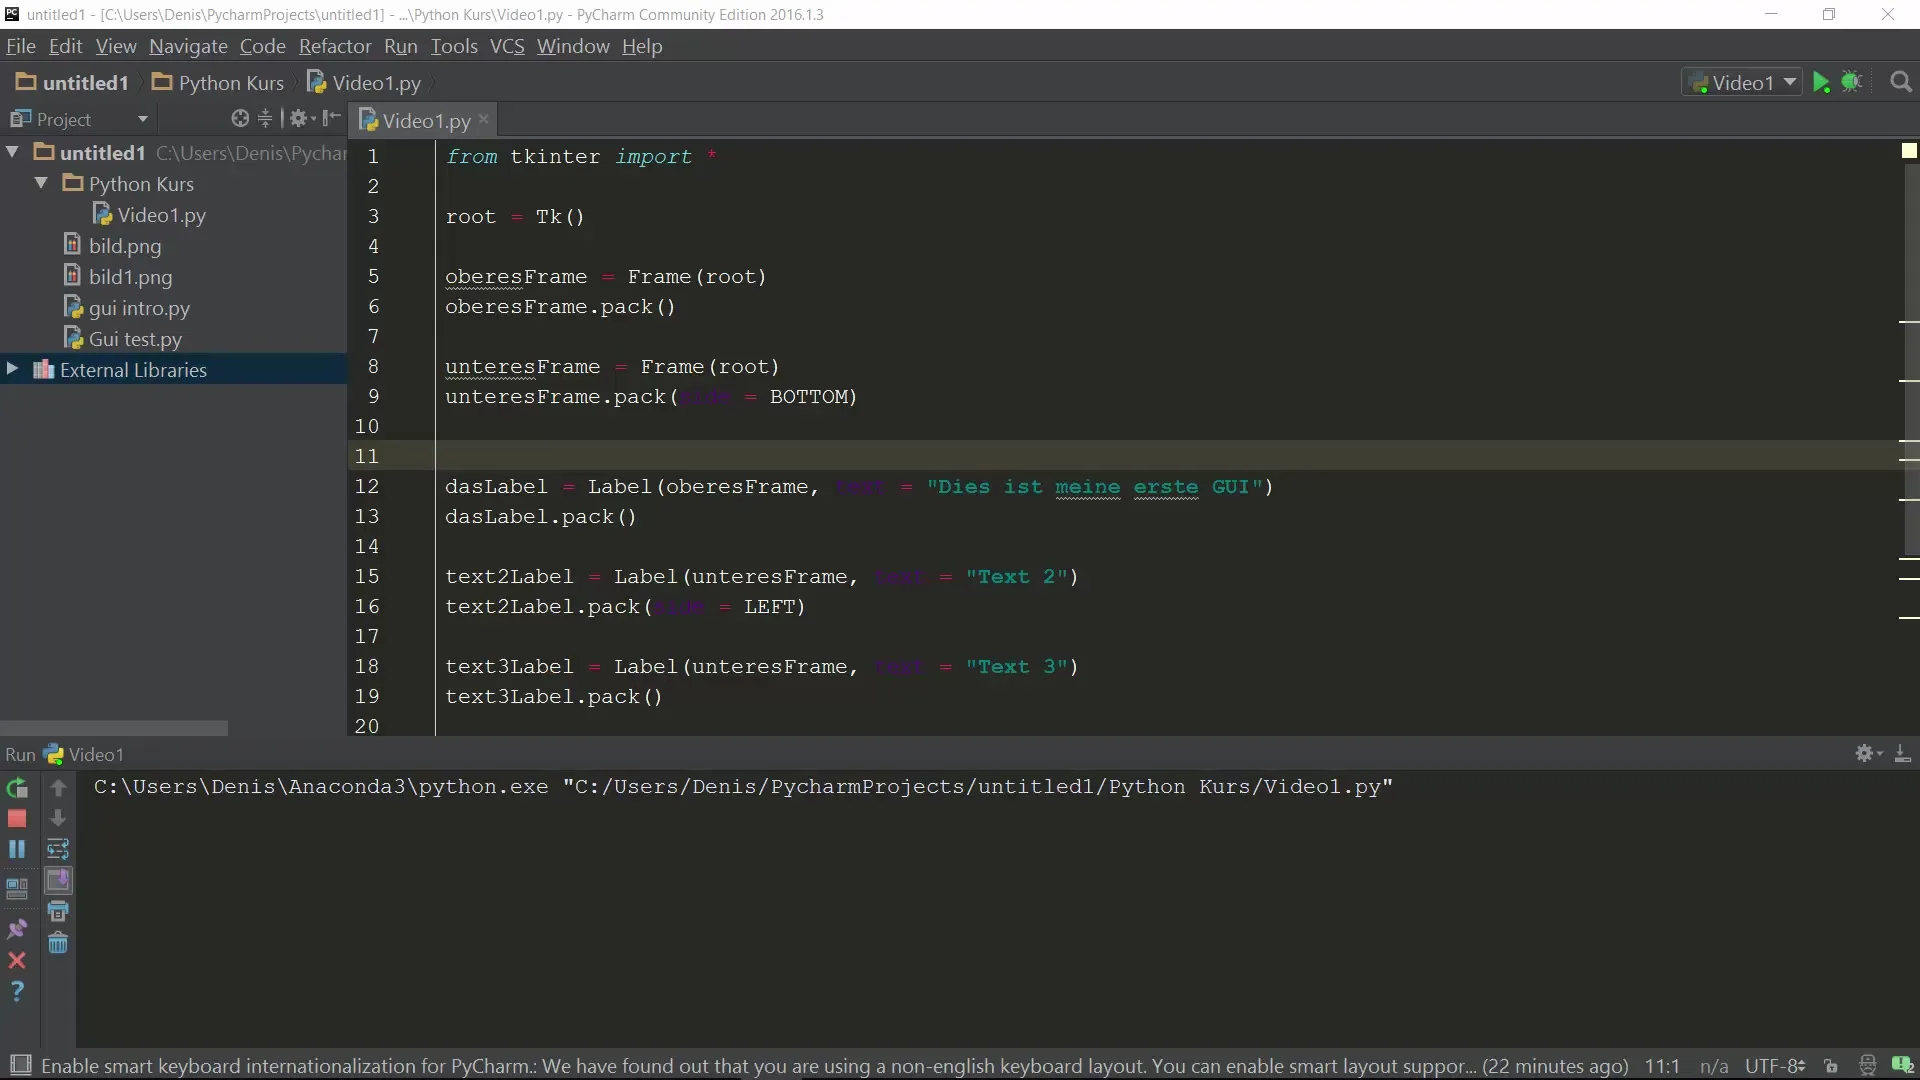Screen dimensions: 1920x1080
Task: Open the VCS menu
Action: (507, 46)
